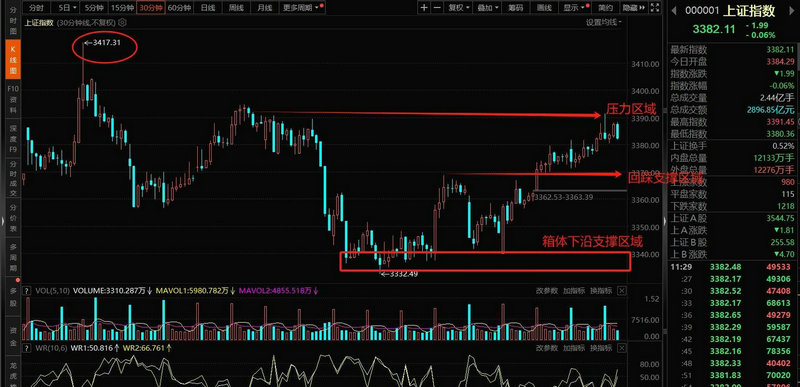Open the 分时成交 sidebar tab
The width and height of the screenshot is (800, 387).
click(14, 178)
